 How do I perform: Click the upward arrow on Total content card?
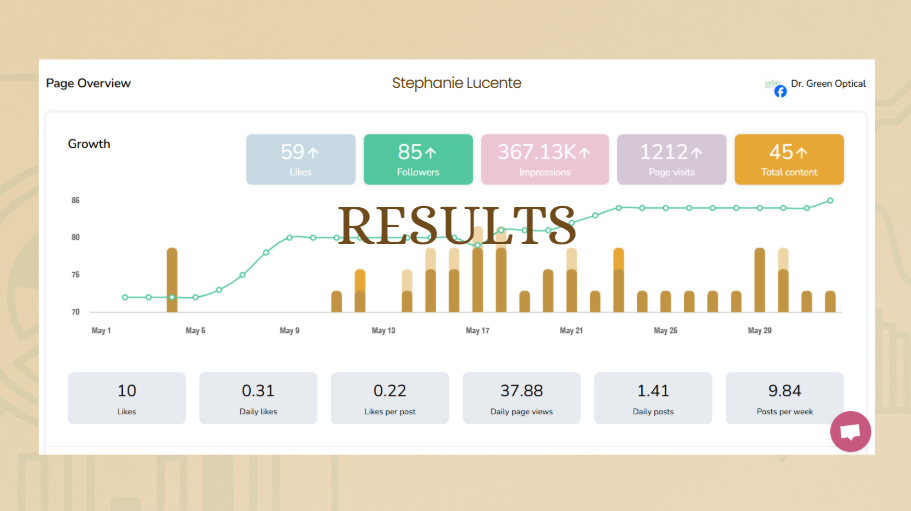pyautogui.click(x=802, y=153)
